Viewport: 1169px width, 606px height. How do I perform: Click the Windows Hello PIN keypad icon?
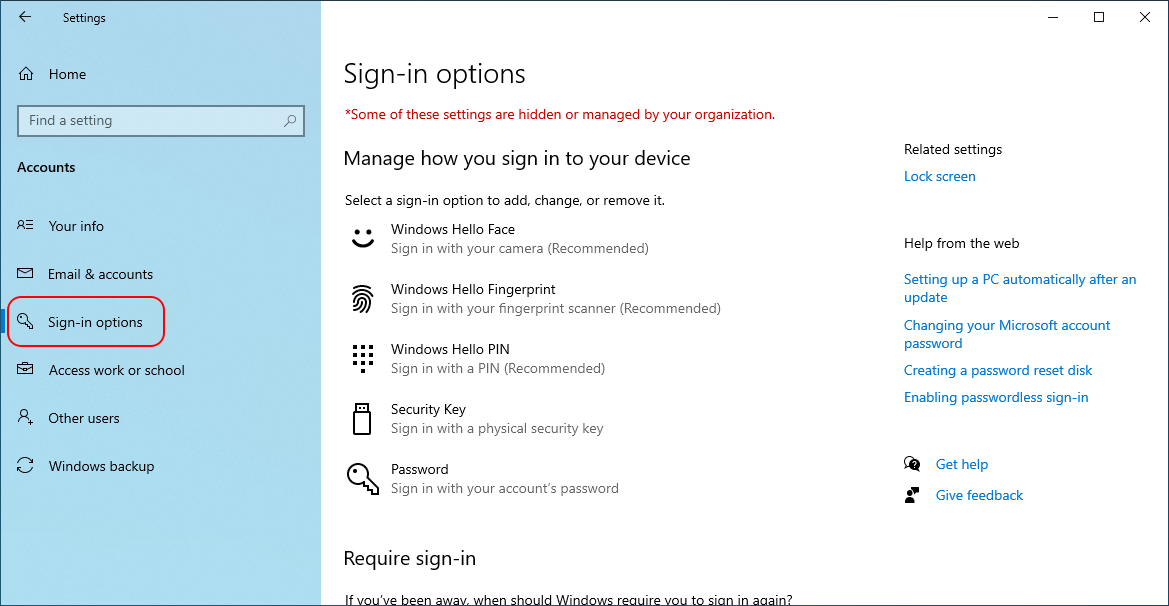point(362,358)
